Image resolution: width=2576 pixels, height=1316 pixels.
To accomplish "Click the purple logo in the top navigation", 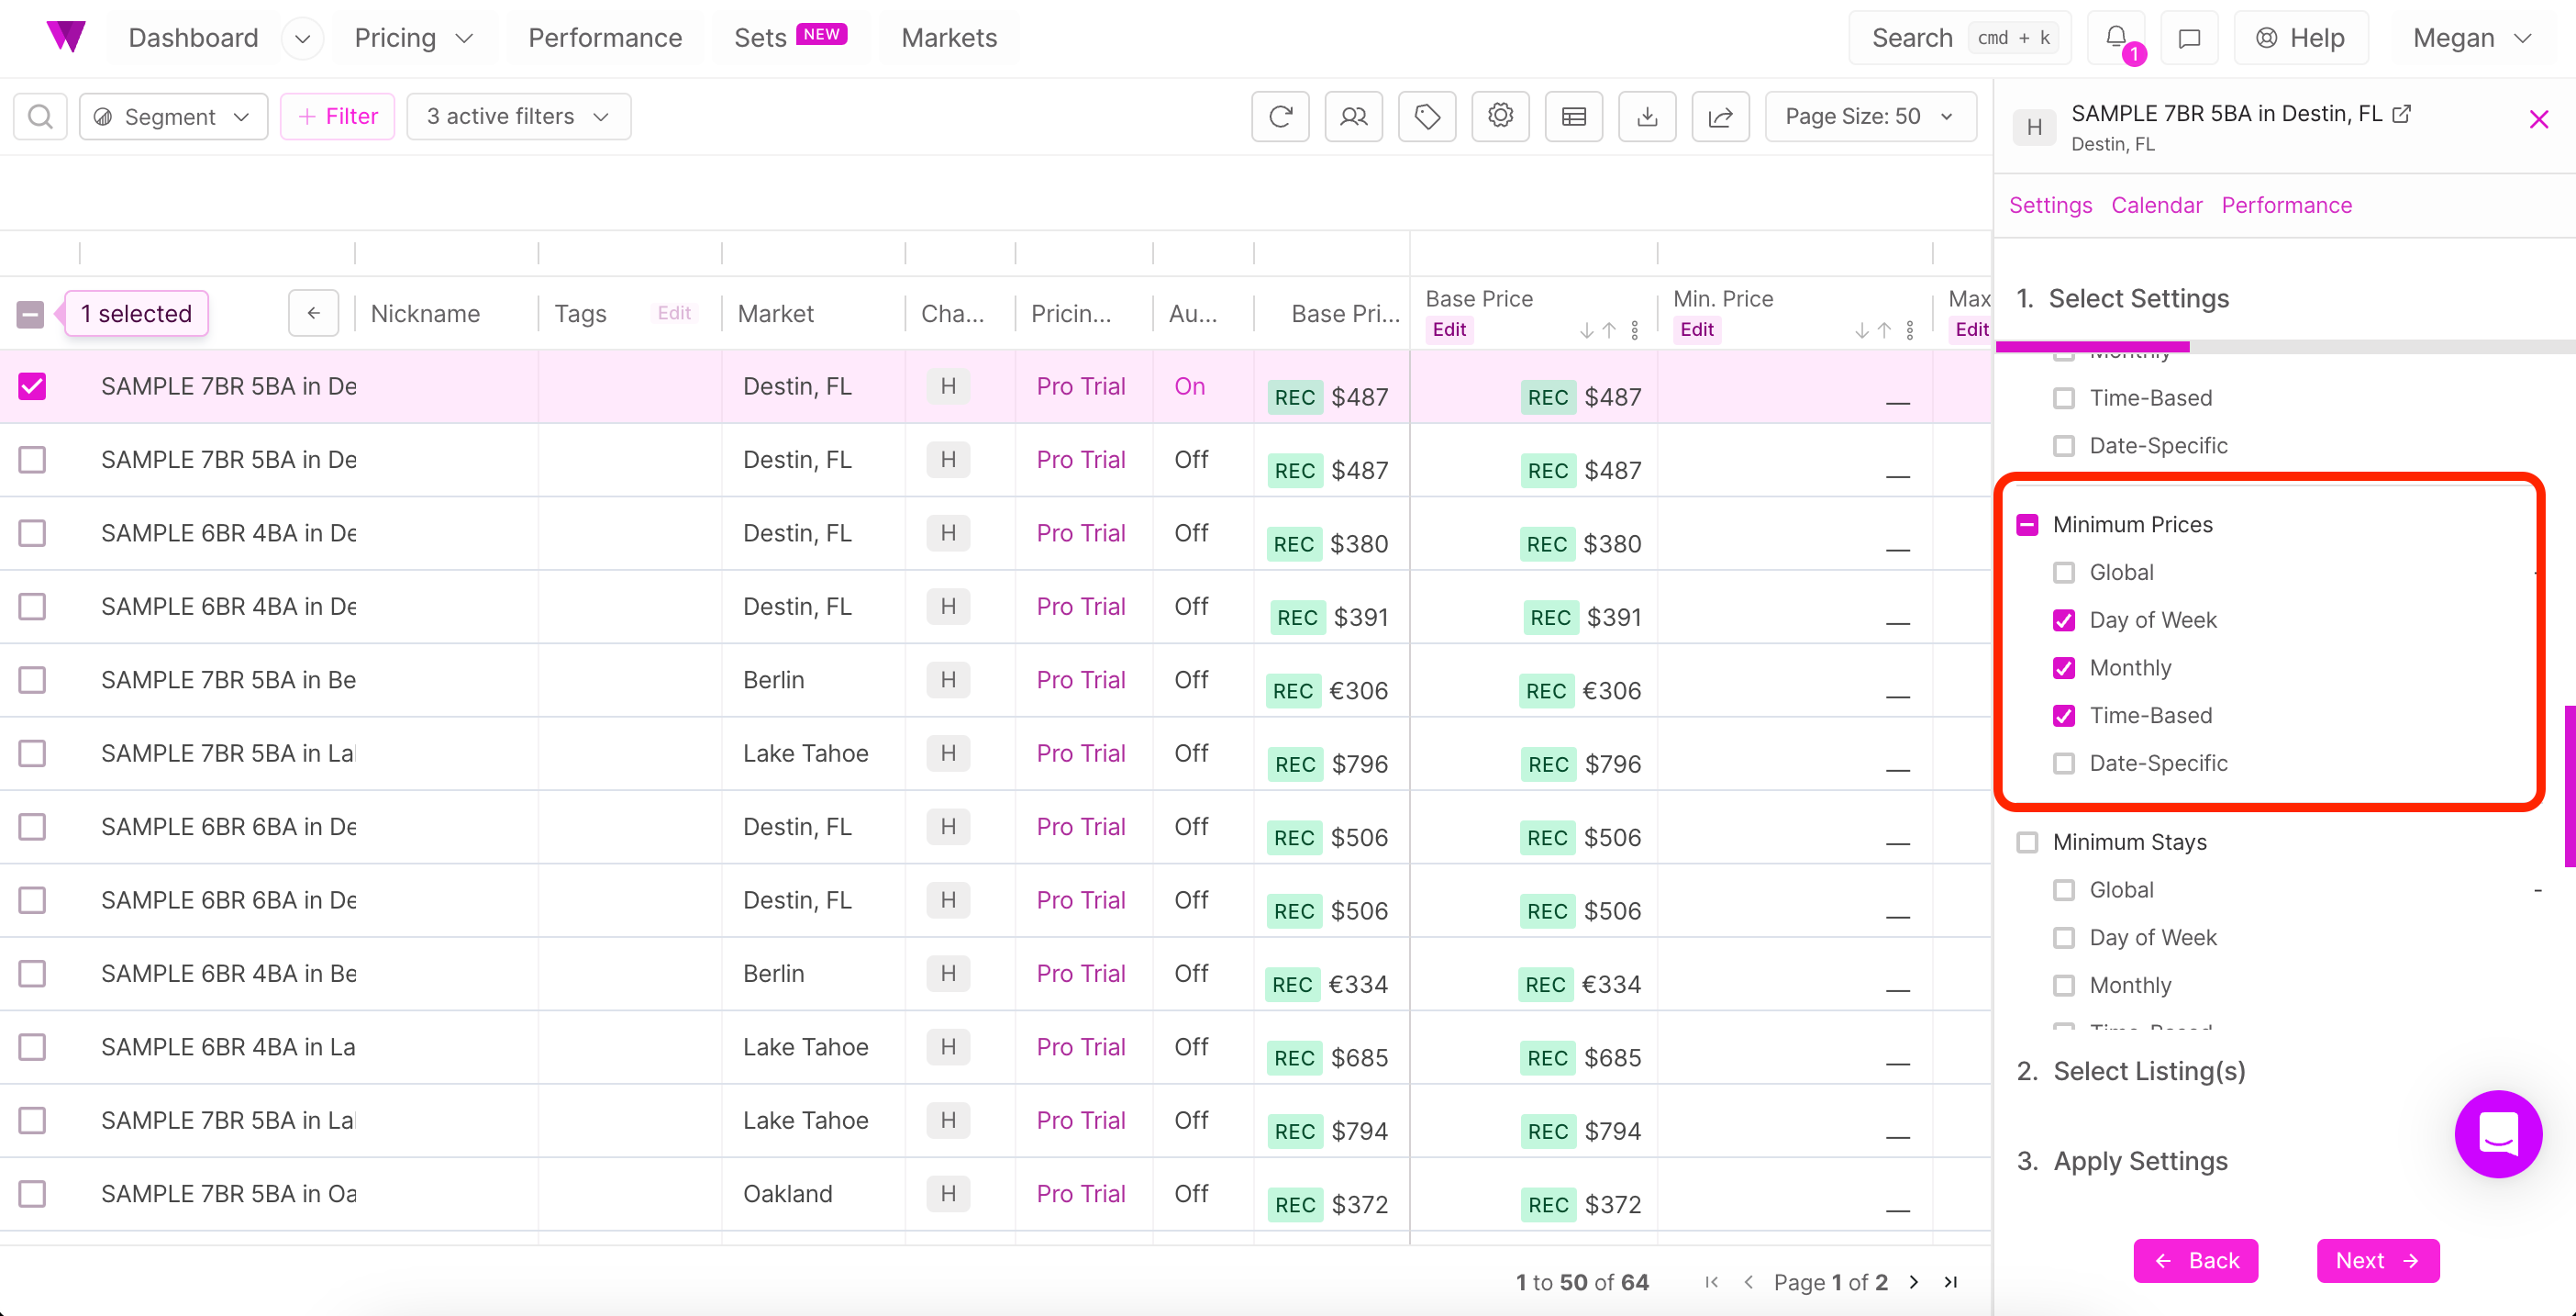I will pos(66,37).
